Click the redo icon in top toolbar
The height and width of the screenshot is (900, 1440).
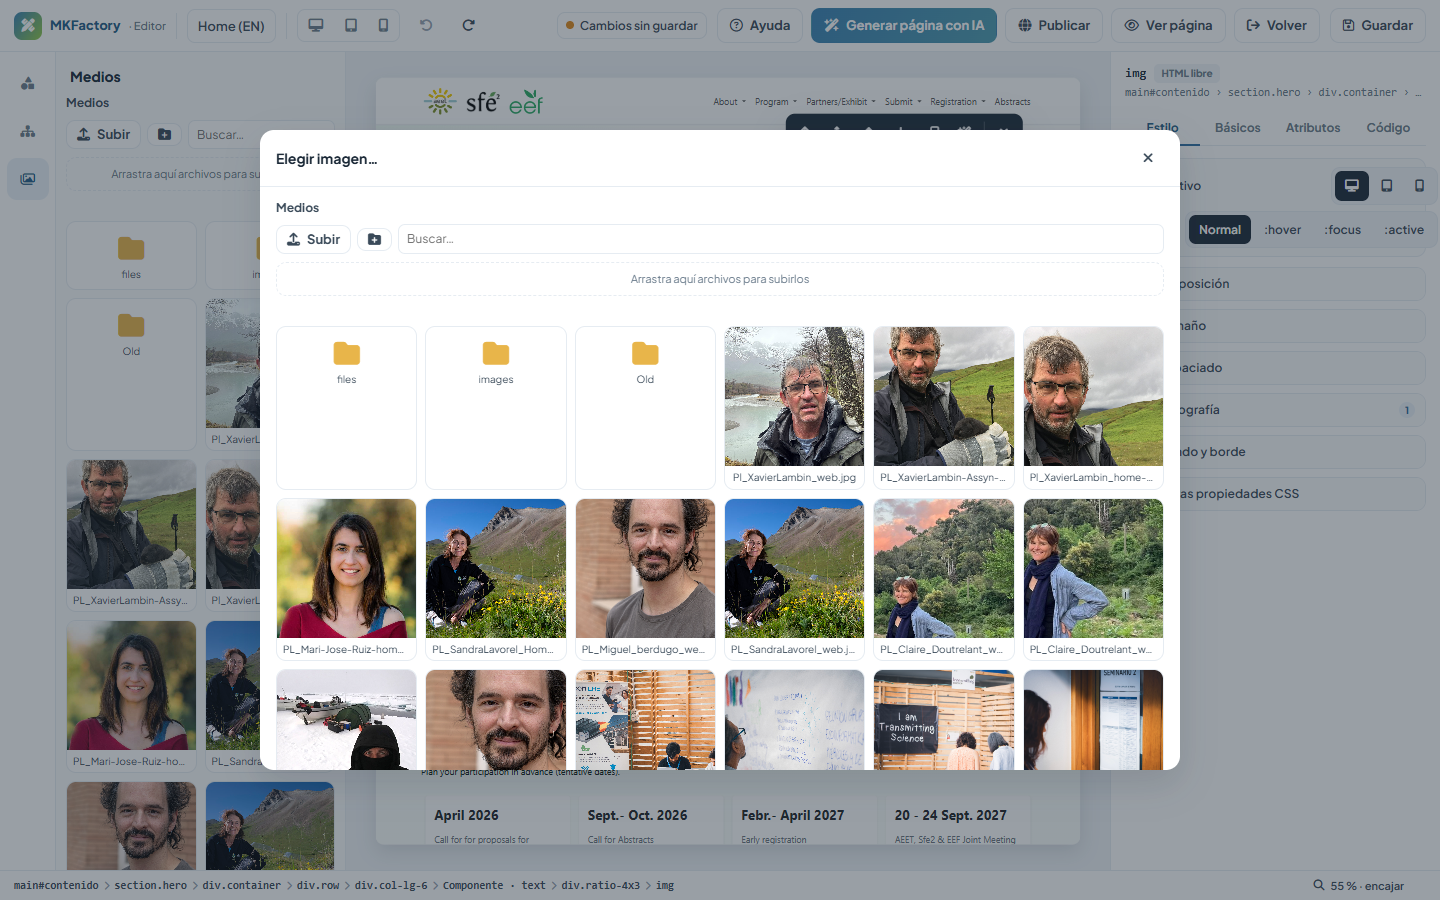pos(468,25)
